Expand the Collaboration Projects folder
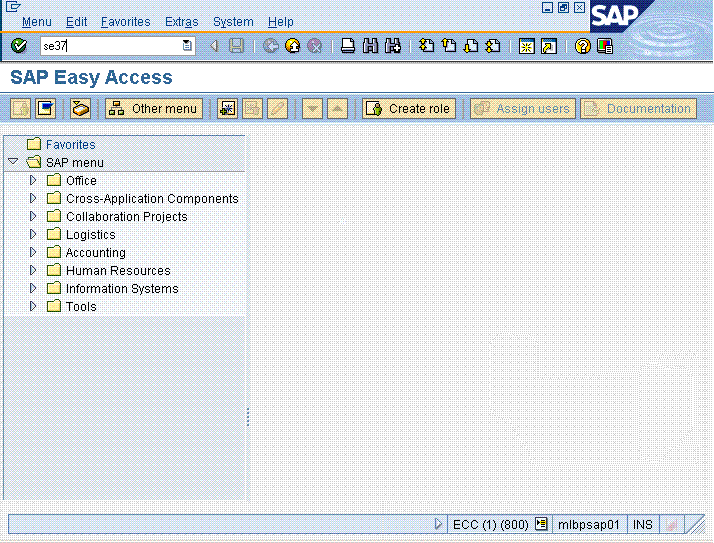Viewport: 714px width, 543px height. click(x=33, y=216)
